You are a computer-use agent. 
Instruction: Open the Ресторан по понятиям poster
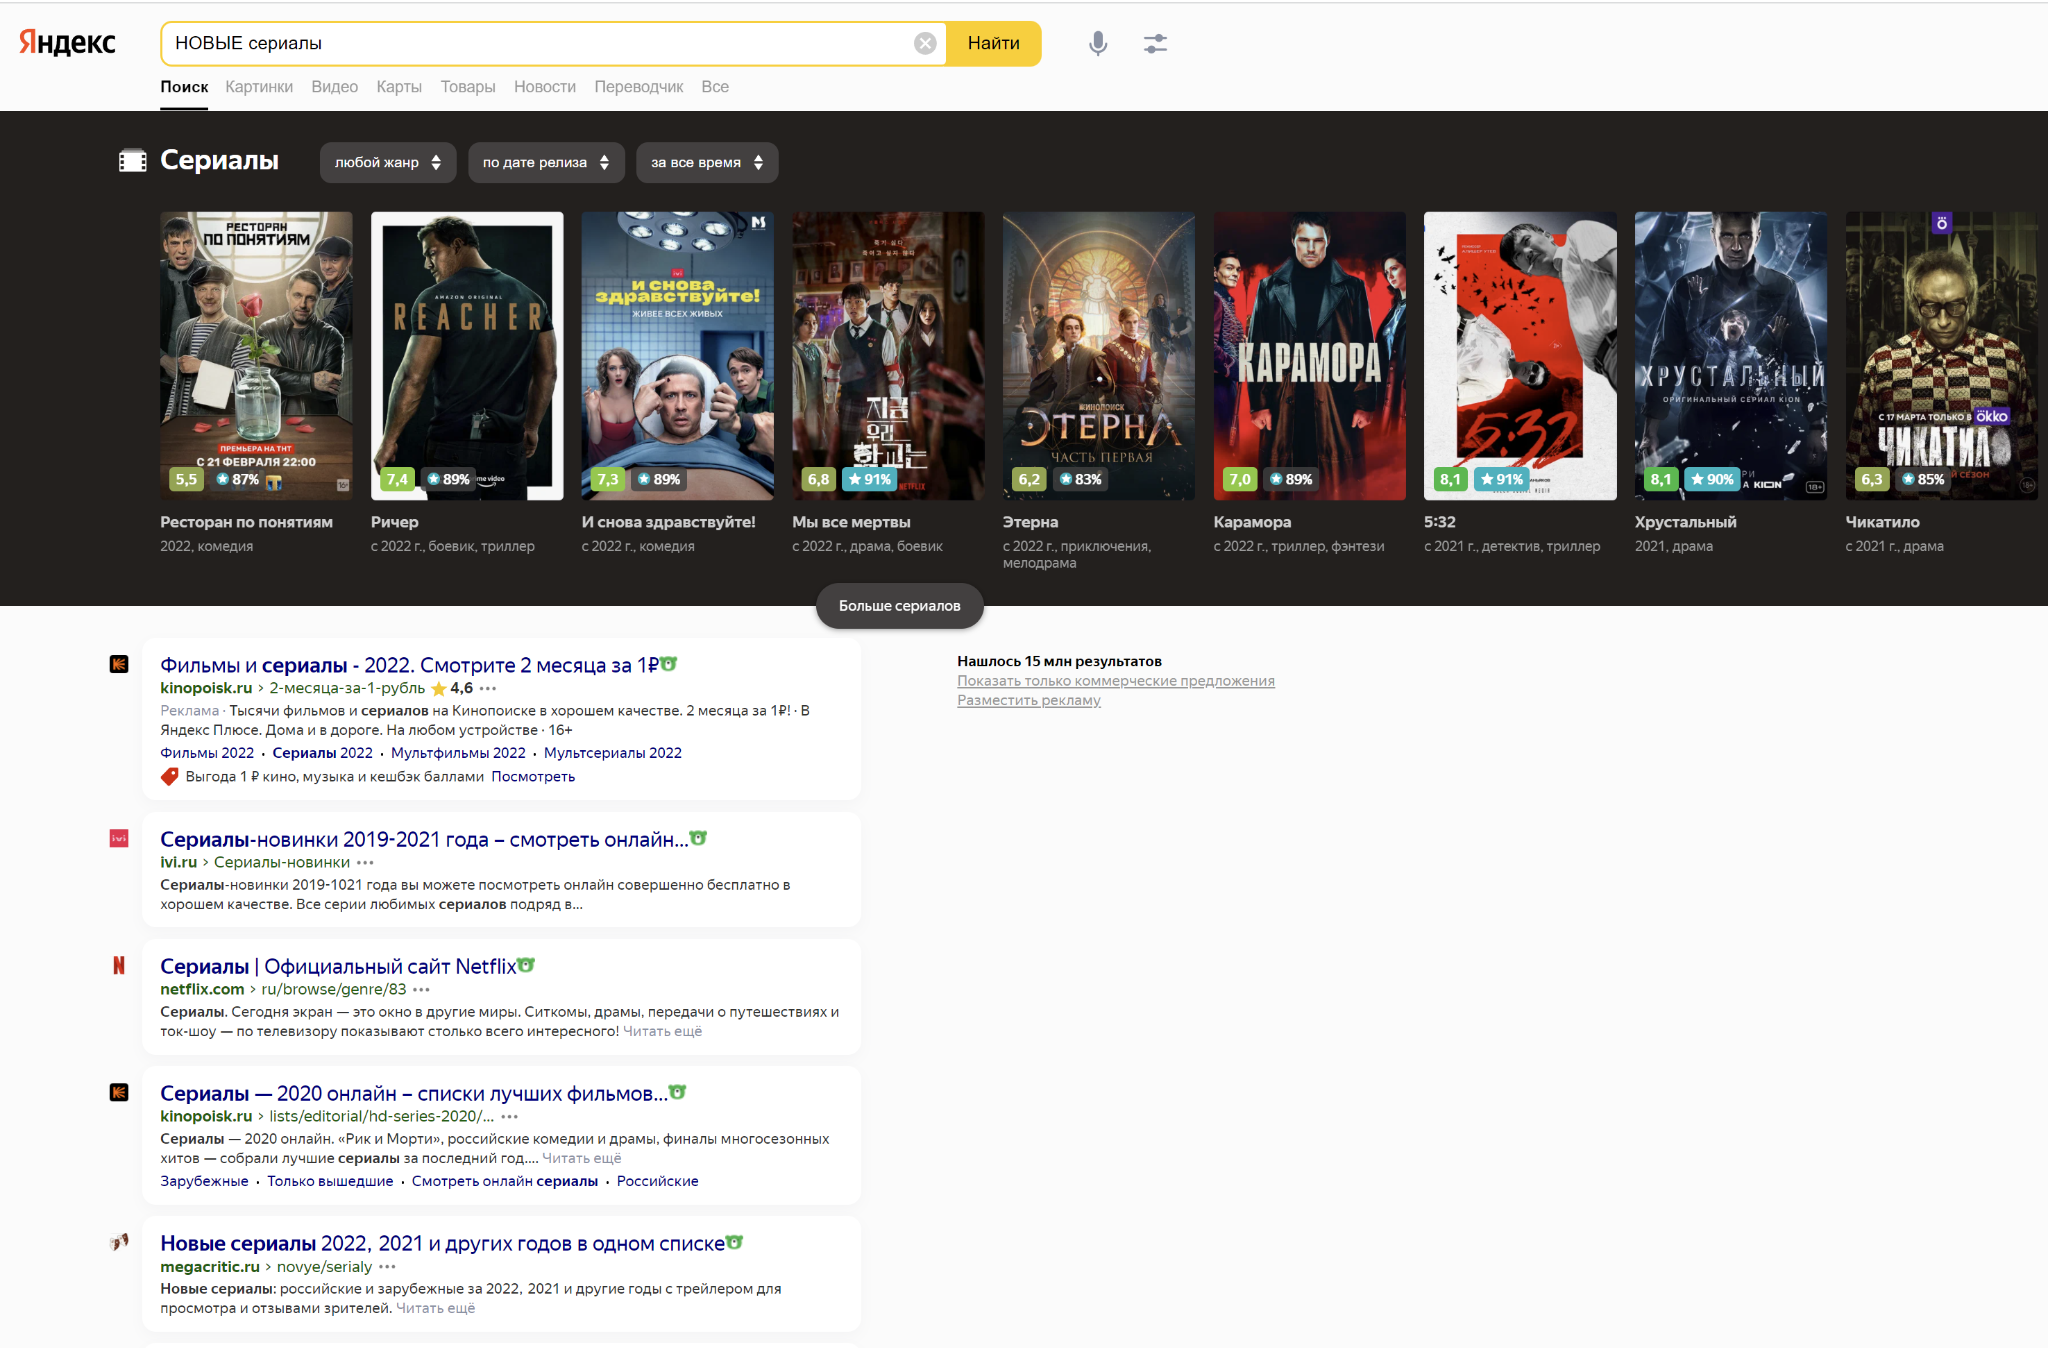coord(256,355)
